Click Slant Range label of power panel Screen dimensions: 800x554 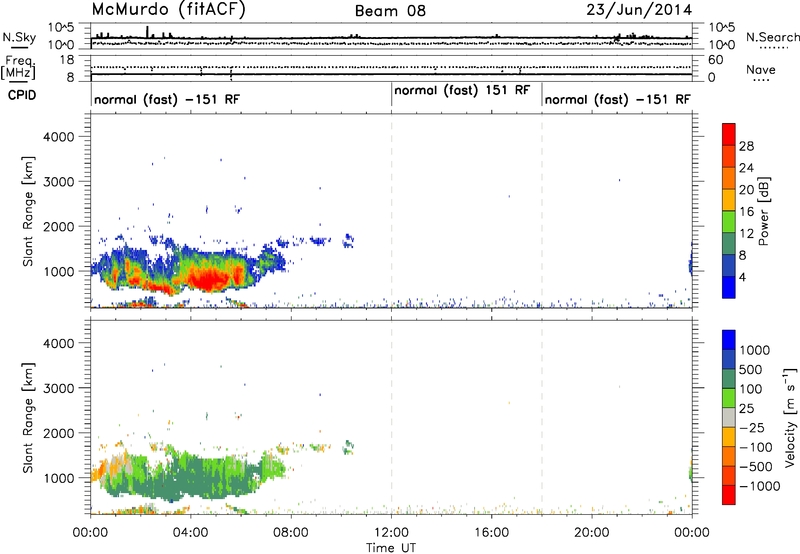(28, 211)
